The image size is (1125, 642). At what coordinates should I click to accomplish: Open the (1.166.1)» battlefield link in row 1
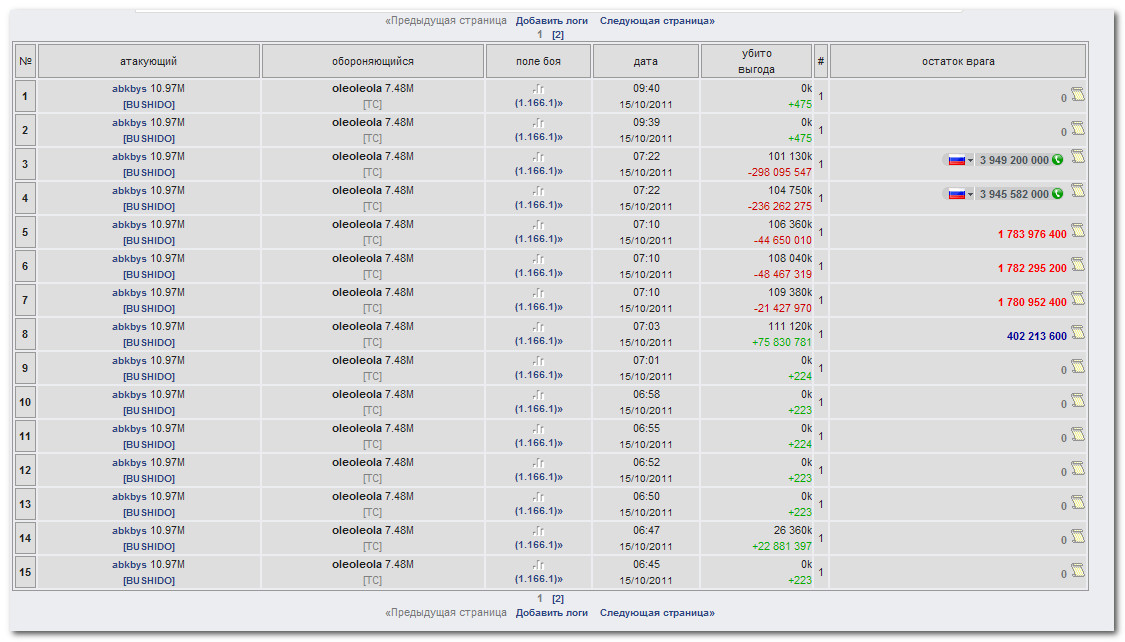538,103
